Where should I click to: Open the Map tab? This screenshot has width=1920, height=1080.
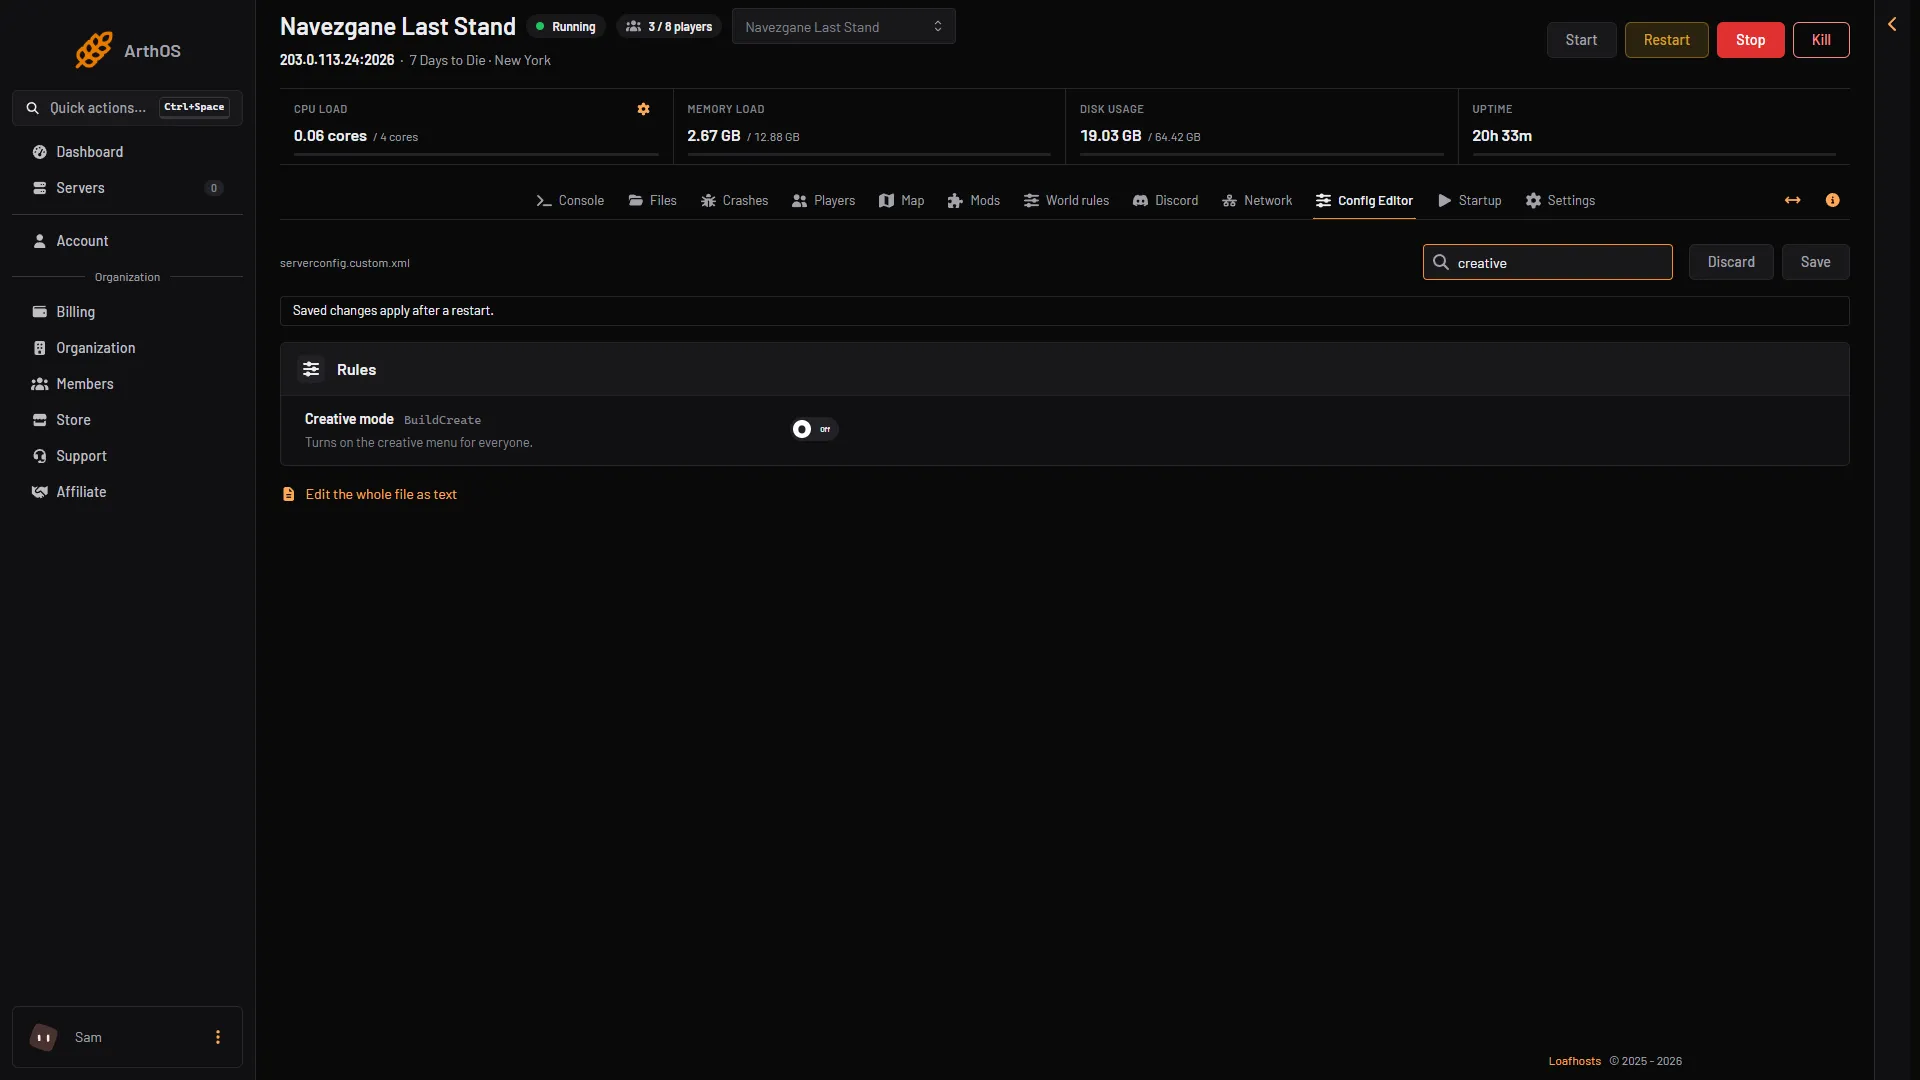(901, 200)
